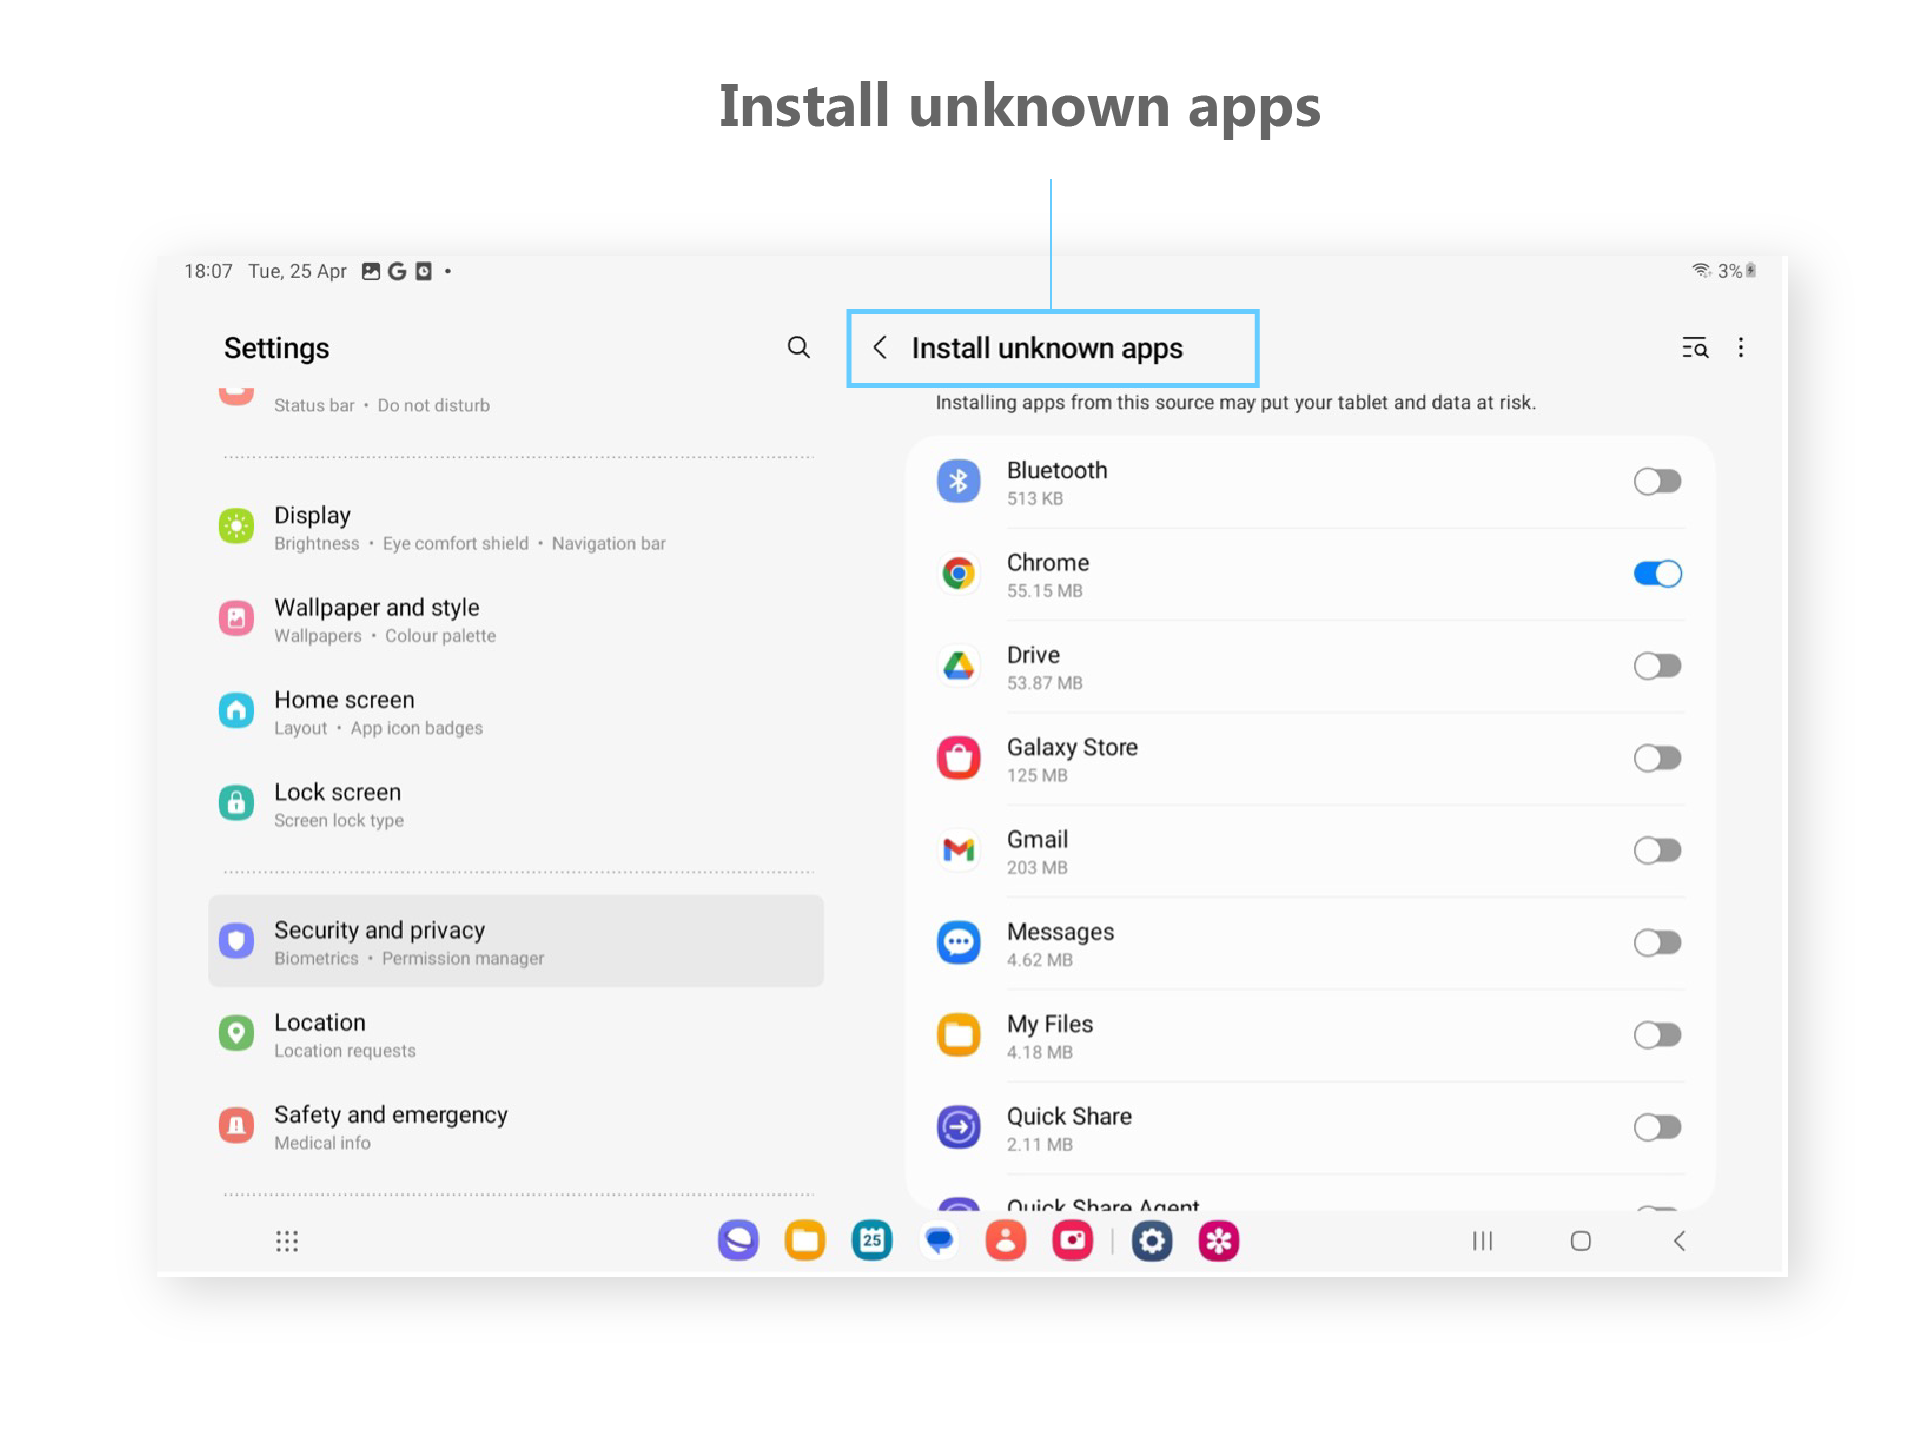Viewport: 1920px width, 1433px height.
Task: Disable the Chrome unknown apps toggle
Action: pos(1657,574)
